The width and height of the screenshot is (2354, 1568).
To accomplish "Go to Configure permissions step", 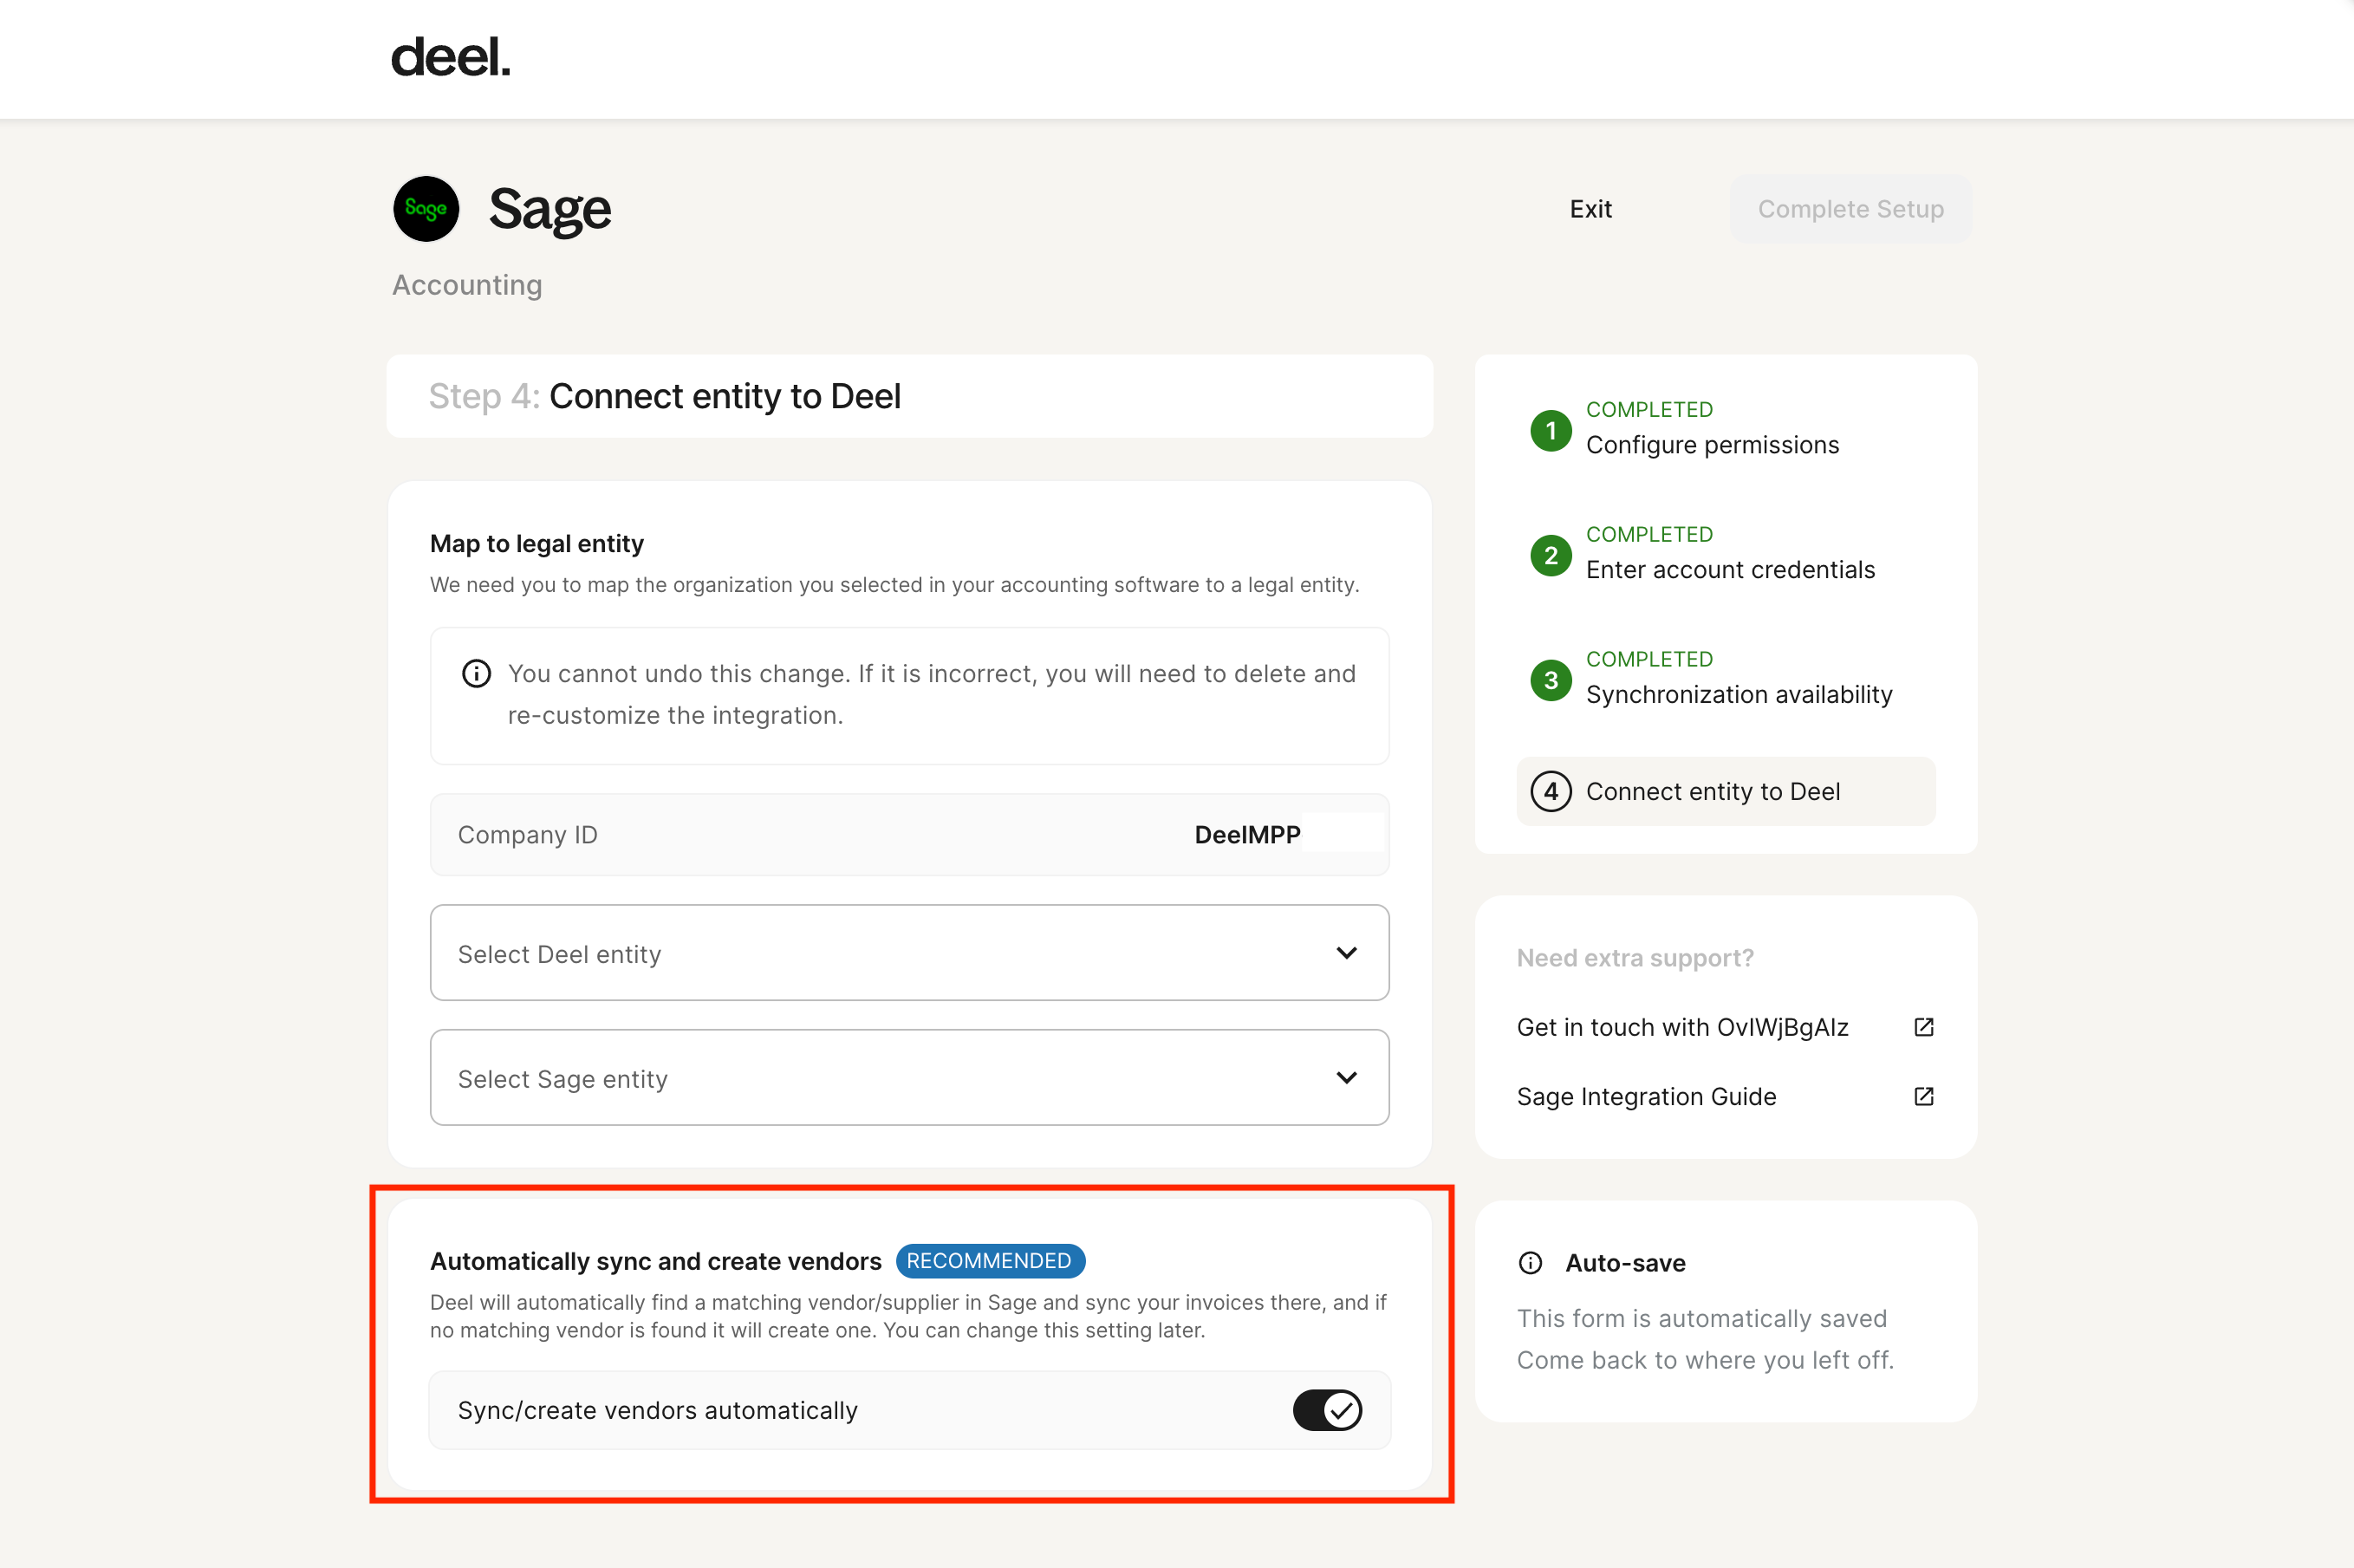I will click(x=1712, y=445).
